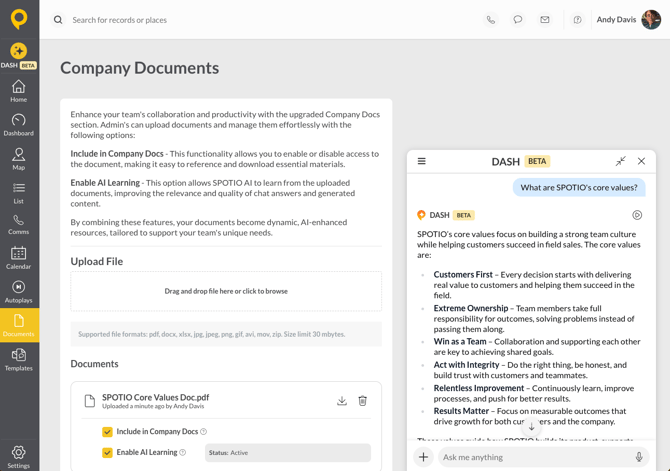Open the email envelope icon in header
The width and height of the screenshot is (670, 471).
tap(544, 20)
